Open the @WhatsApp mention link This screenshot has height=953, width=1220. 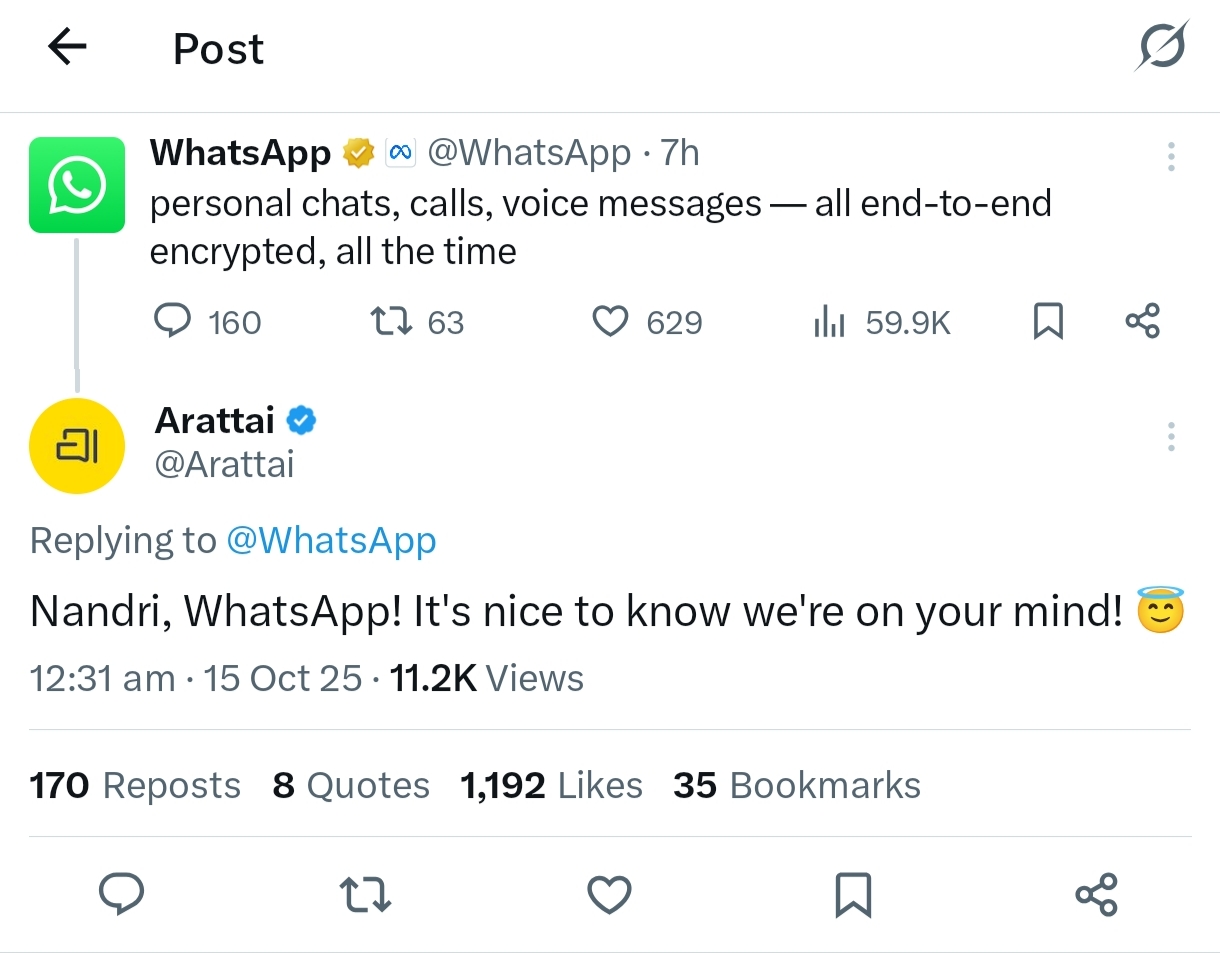331,541
